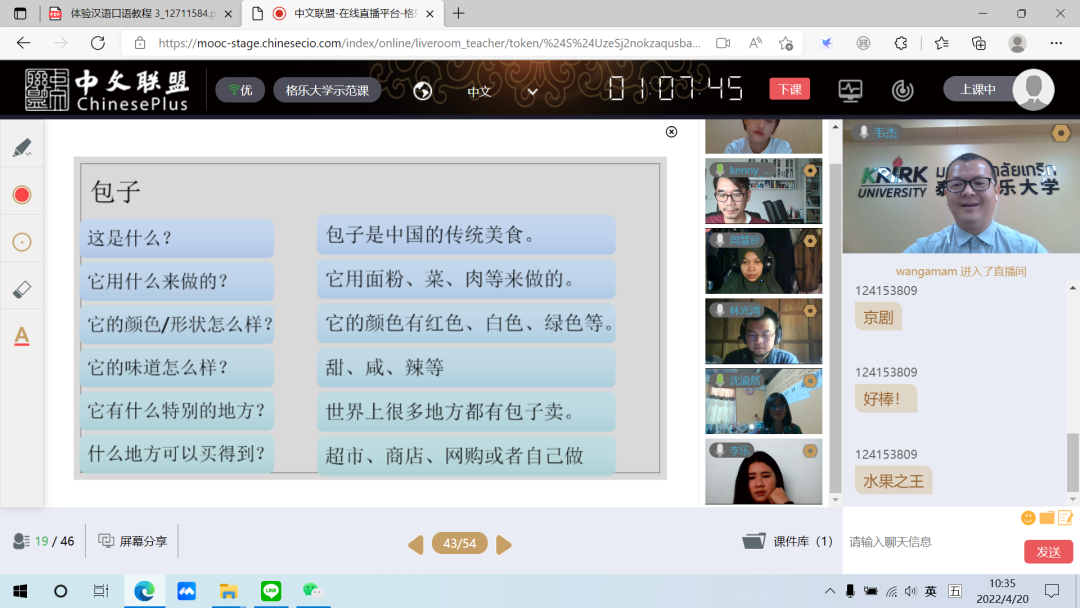
Task: Open WeChat from the taskbar
Action: click(312, 591)
